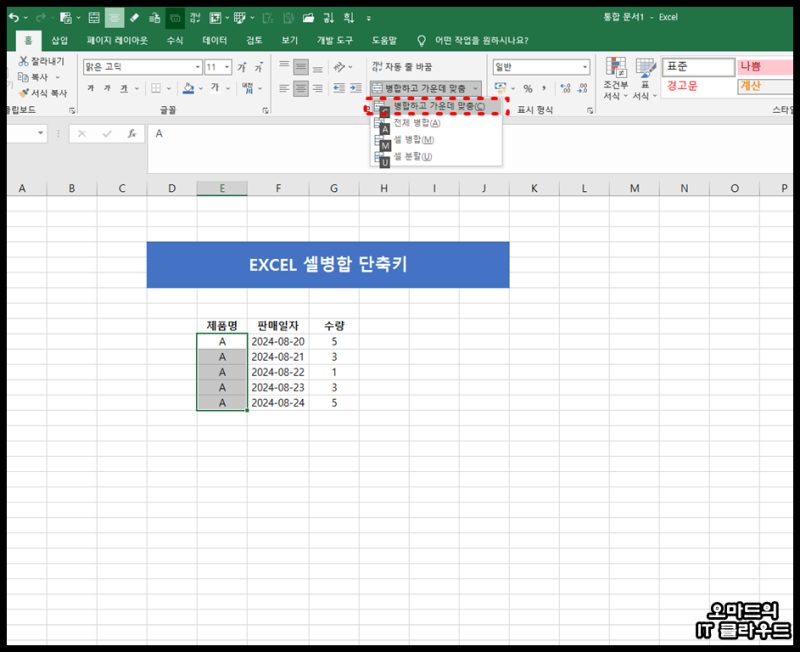Toggle underline formatting (가)
The height and width of the screenshot is (652, 800).
click(x=124, y=88)
